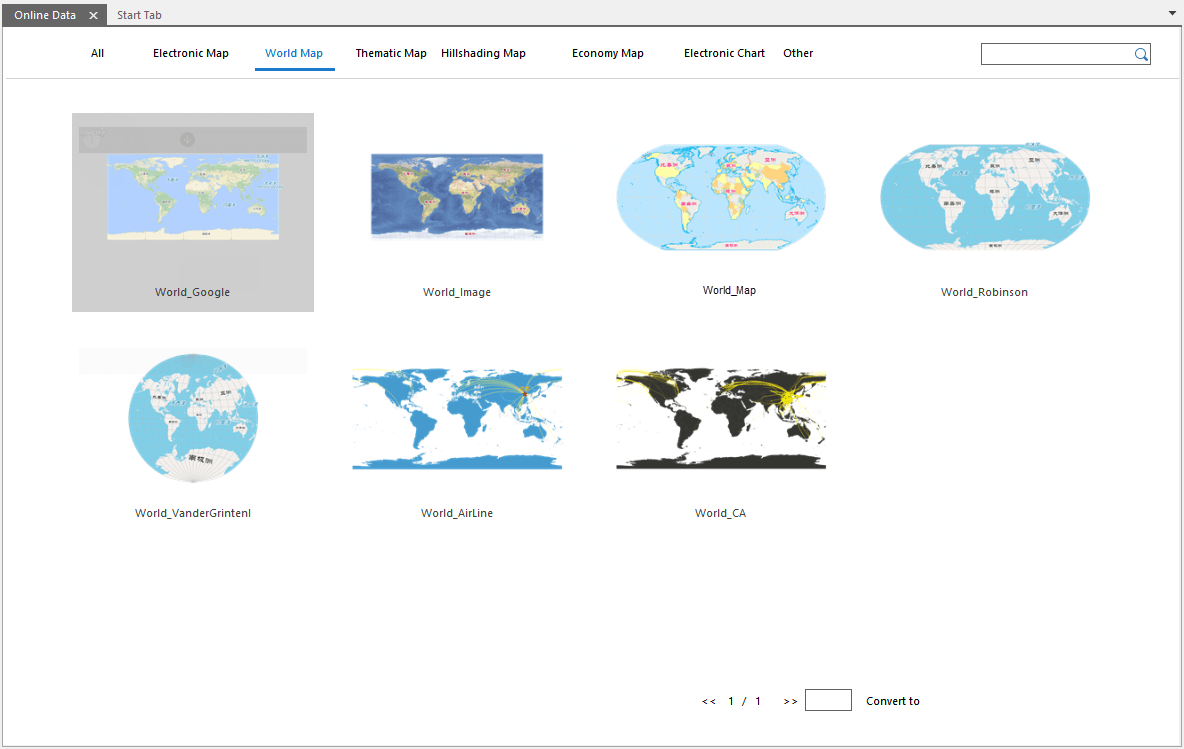Close the Online Data tab
This screenshot has width=1184, height=749.
(93, 15)
